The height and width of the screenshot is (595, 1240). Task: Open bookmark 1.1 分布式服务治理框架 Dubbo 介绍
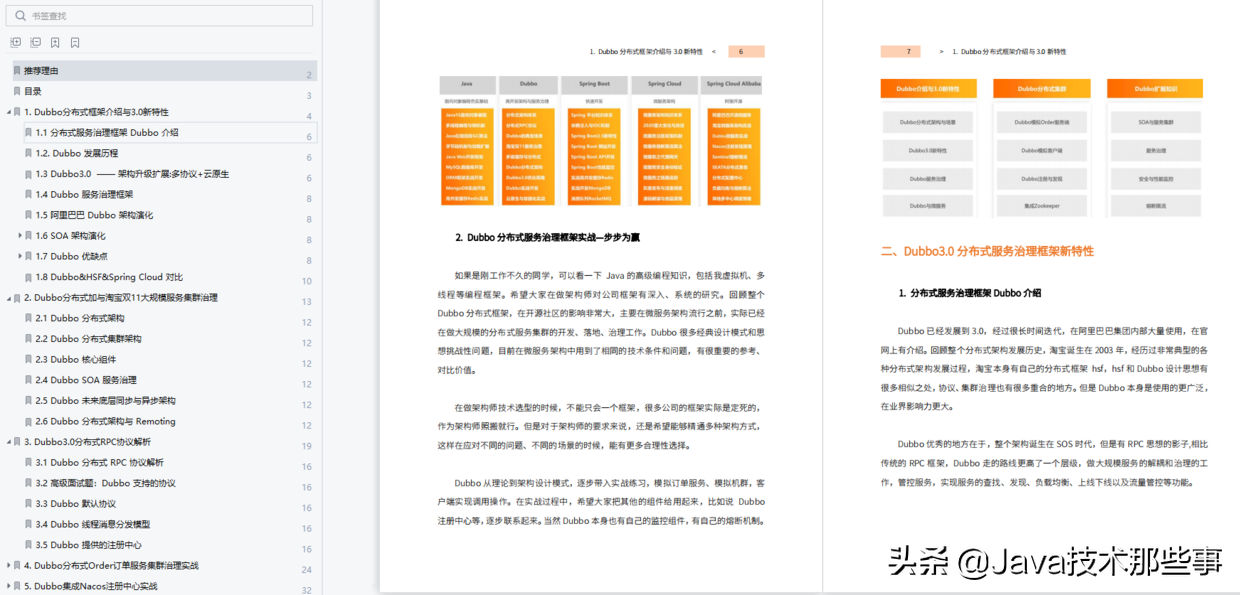point(107,132)
